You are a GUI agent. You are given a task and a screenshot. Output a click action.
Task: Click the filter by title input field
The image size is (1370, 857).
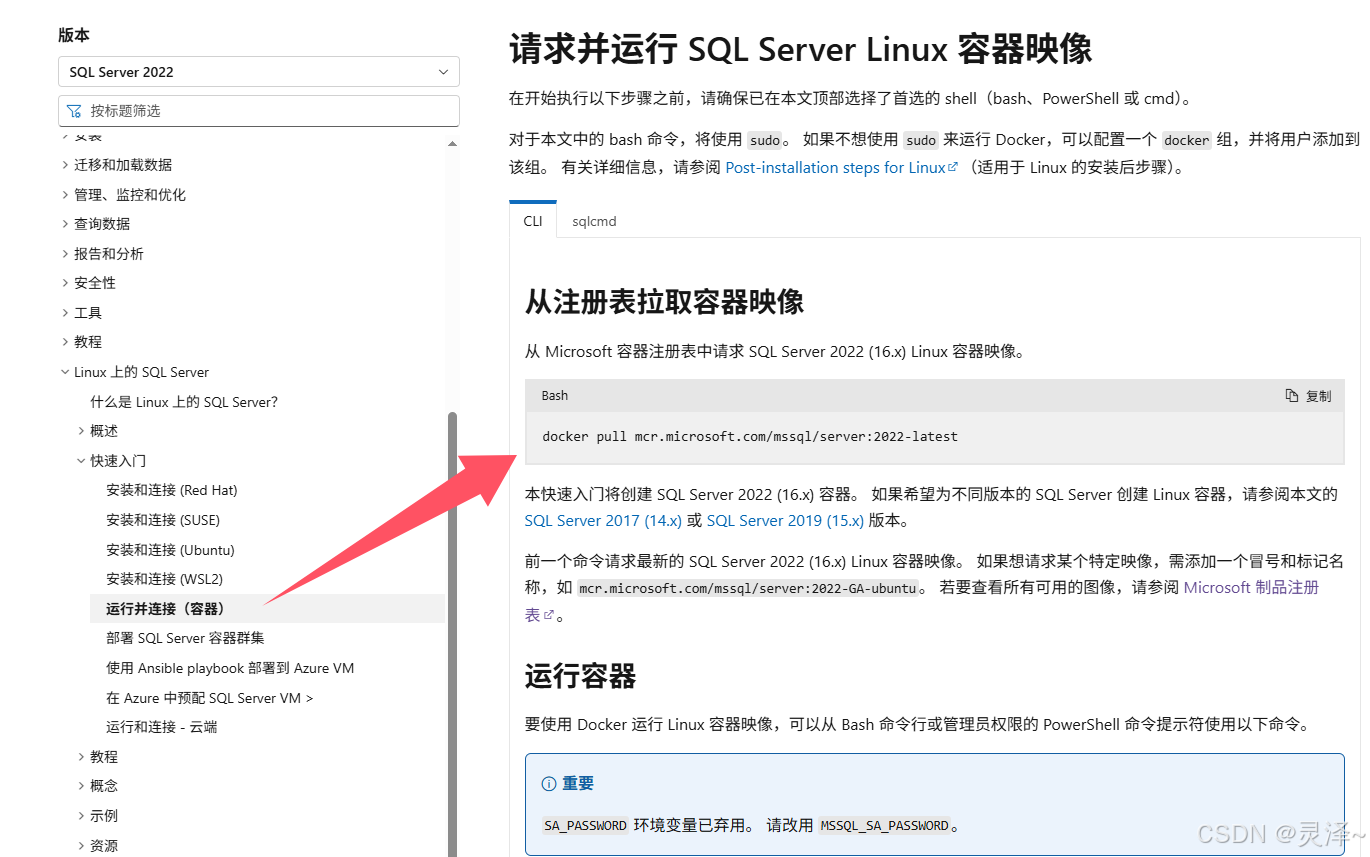(x=259, y=111)
